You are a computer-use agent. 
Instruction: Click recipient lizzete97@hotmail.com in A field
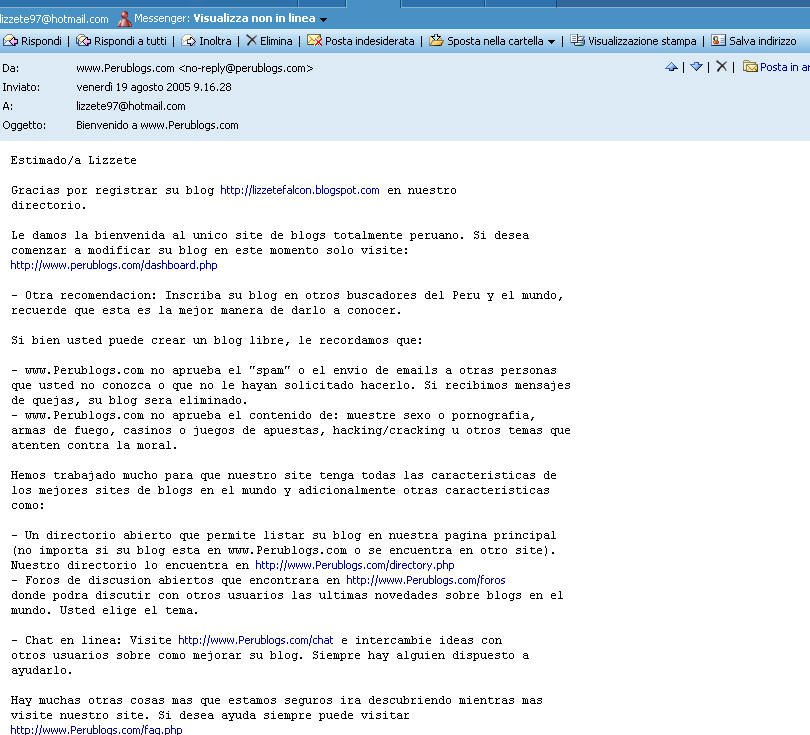[x=131, y=106]
